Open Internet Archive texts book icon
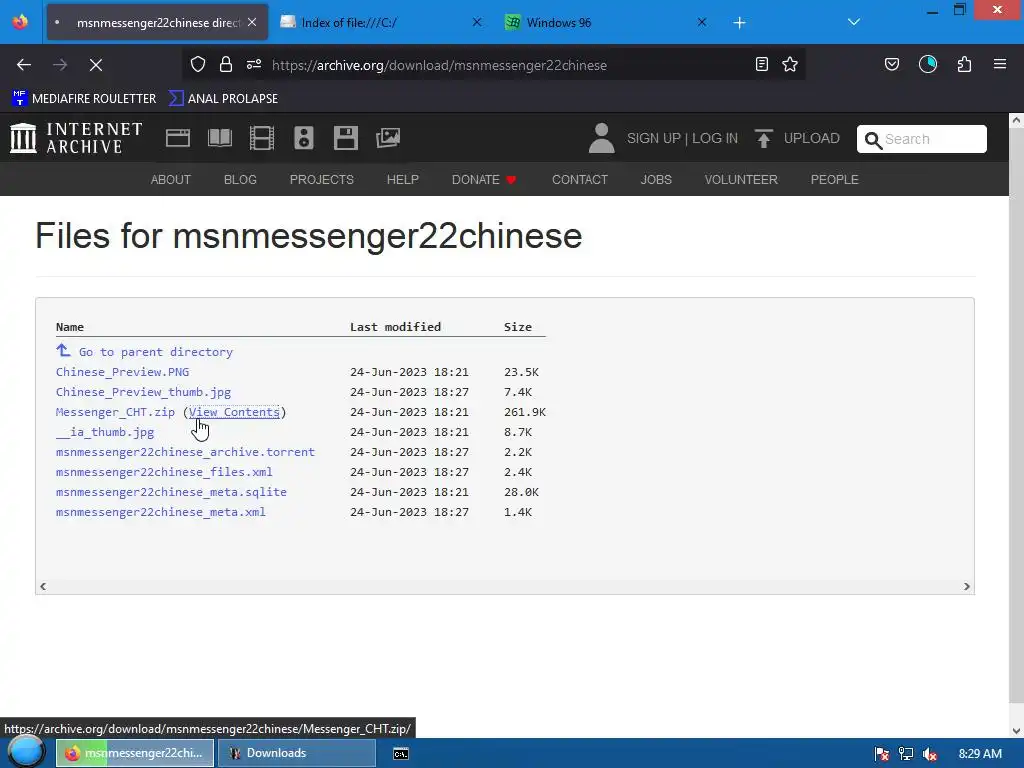Viewport: 1024px width, 768px height. pyautogui.click(x=220, y=138)
